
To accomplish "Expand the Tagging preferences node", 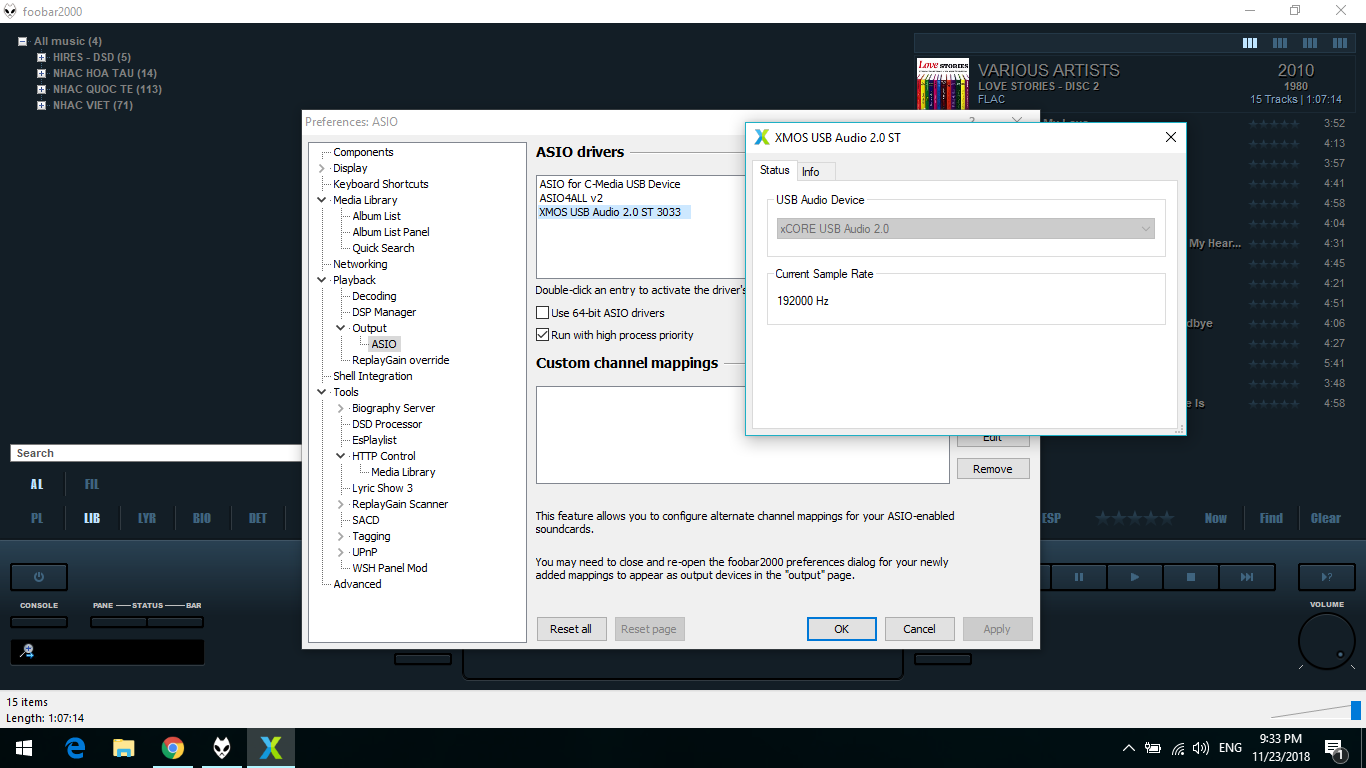I will click(341, 536).
